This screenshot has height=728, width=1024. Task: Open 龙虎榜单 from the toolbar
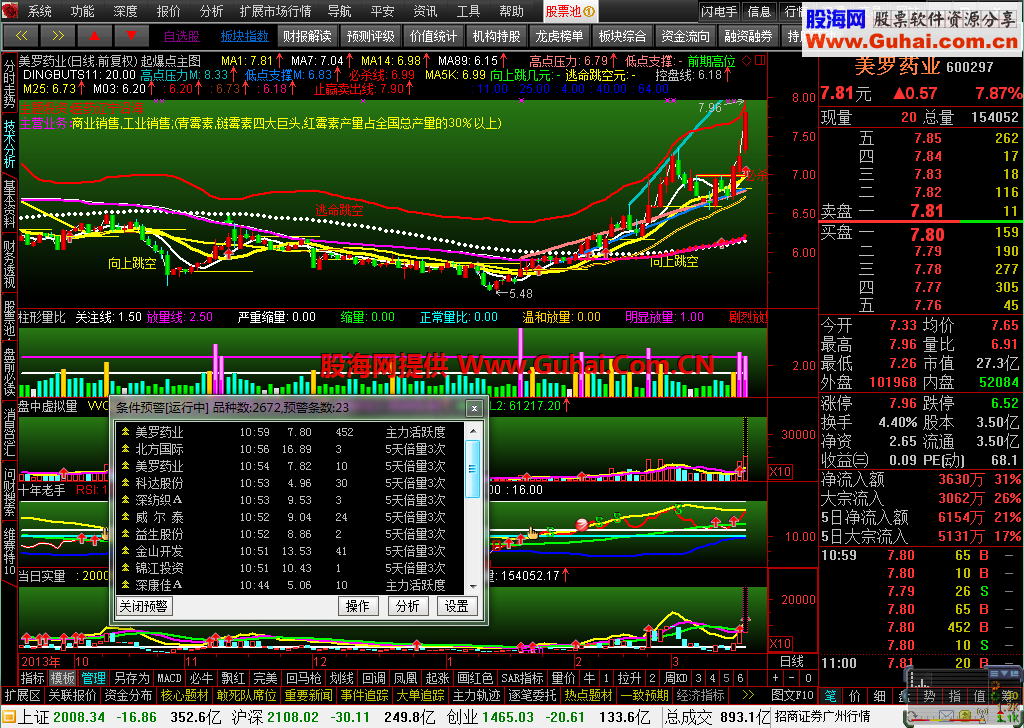(559, 36)
